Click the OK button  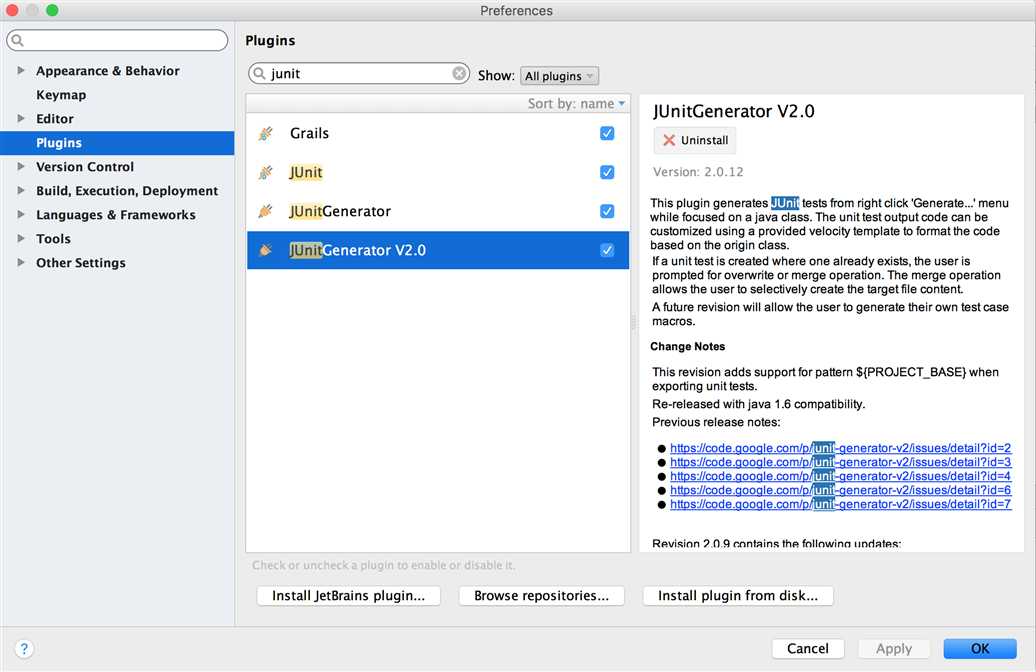[x=980, y=649]
